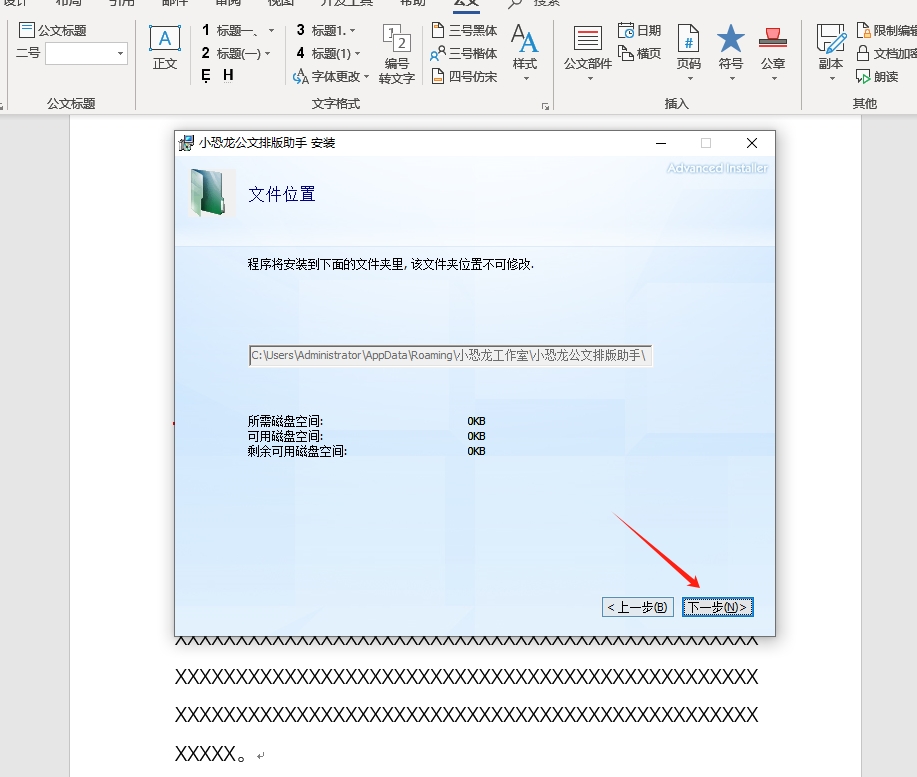Switch to the 视图 ribbon tab
Viewport: 917px width, 777px height.
pos(279,3)
